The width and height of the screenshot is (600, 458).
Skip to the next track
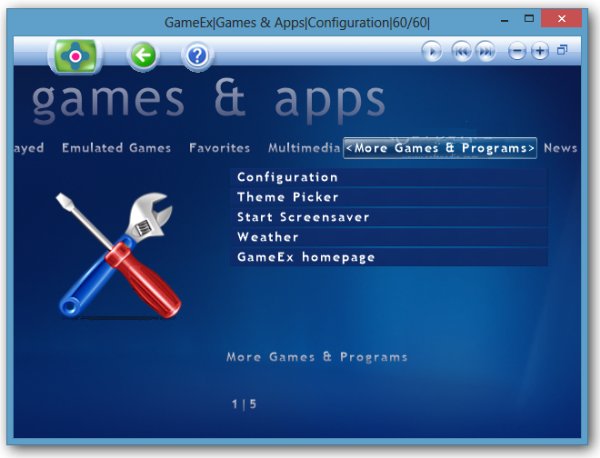coord(485,51)
